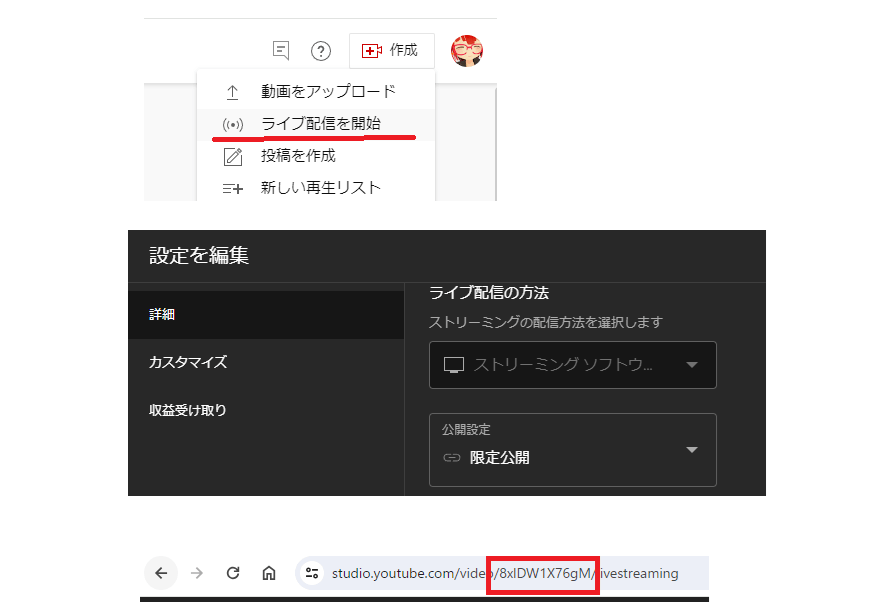Reload the page with refresh icon

pos(232,573)
